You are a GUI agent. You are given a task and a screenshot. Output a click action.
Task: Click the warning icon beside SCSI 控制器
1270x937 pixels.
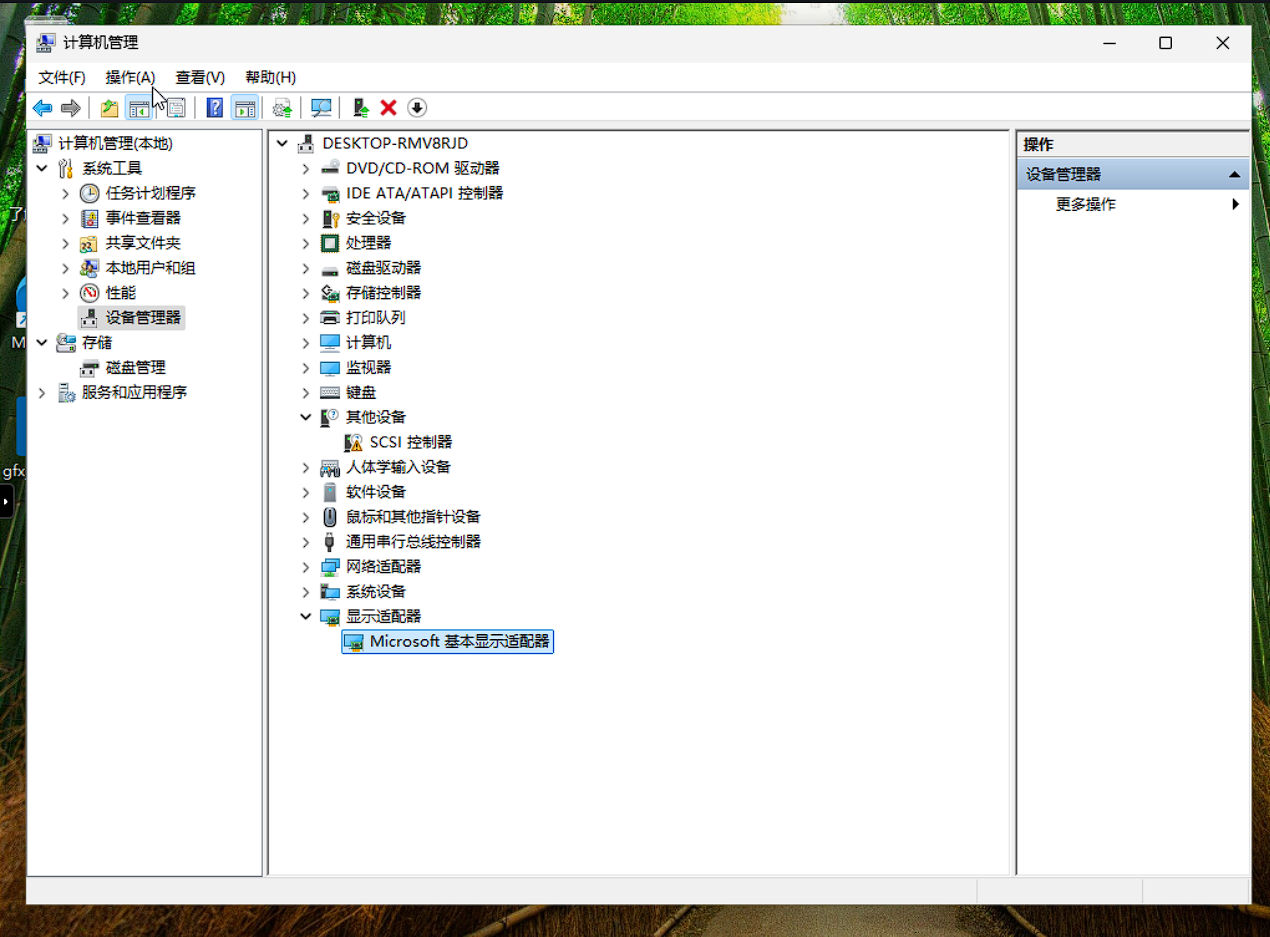click(354, 442)
